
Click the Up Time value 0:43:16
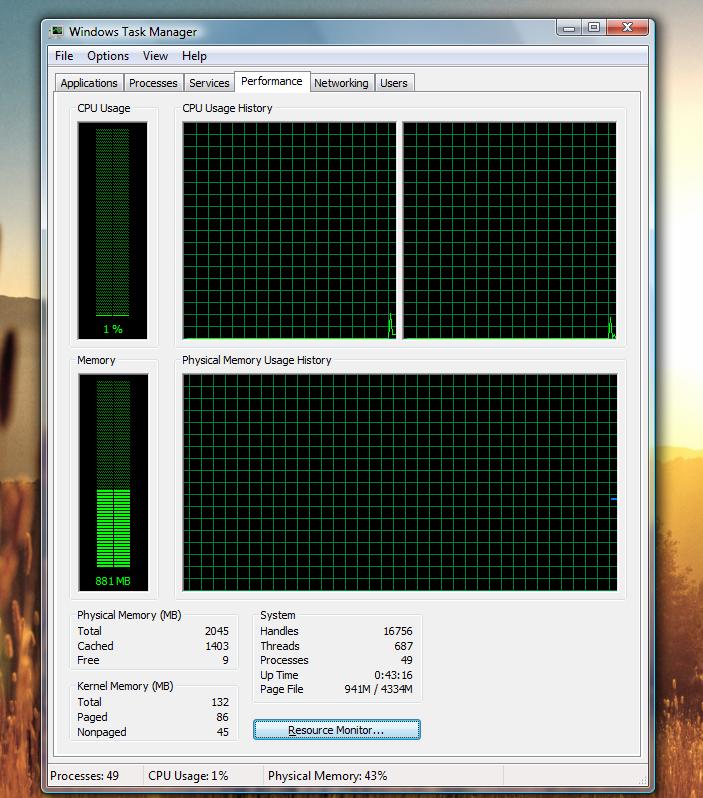tap(393, 675)
